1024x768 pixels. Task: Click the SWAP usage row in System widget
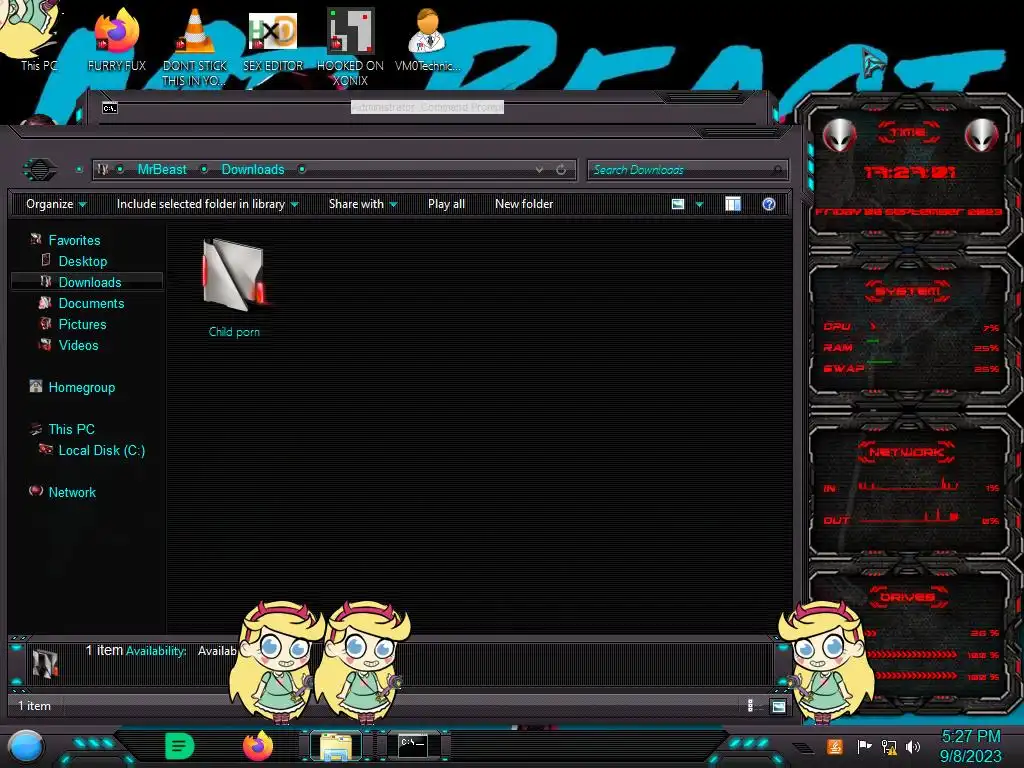(911, 368)
